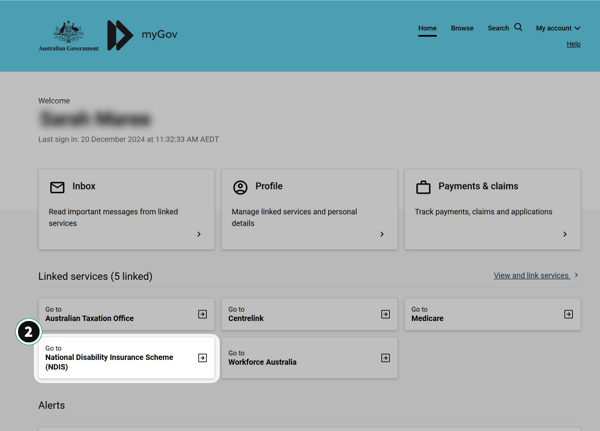Open the Inbox card title
The image size is (600, 431).
point(84,186)
